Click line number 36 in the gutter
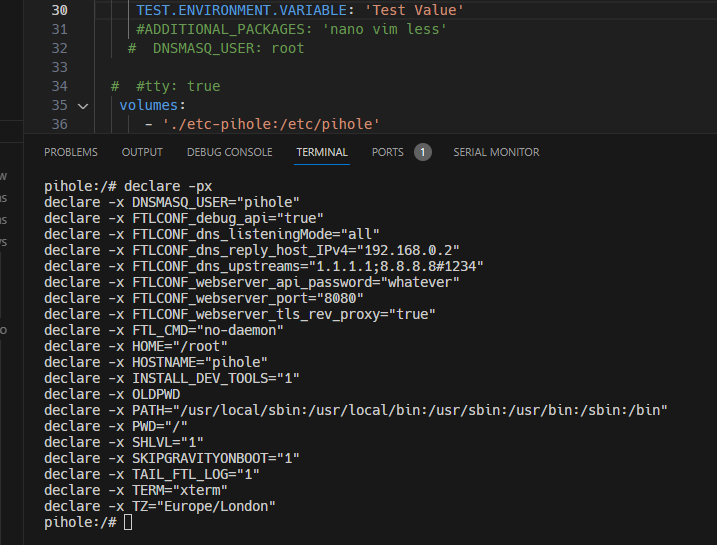Image resolution: width=717 pixels, height=545 pixels. (58, 124)
